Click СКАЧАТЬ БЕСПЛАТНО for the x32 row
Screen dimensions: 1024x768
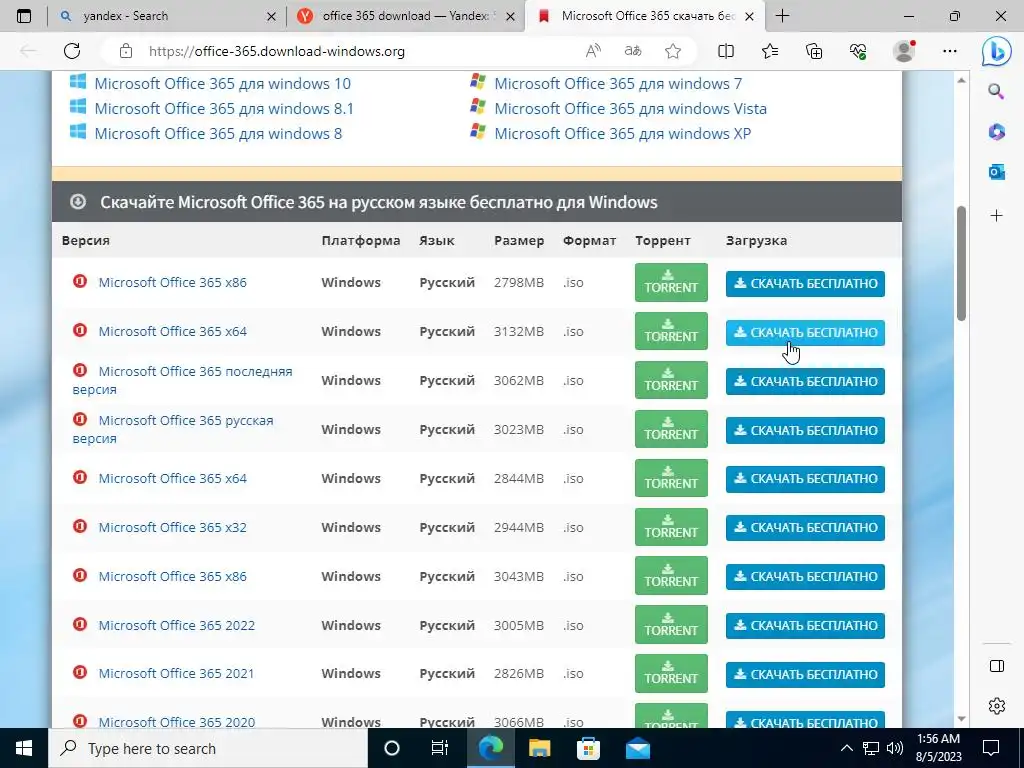point(805,528)
